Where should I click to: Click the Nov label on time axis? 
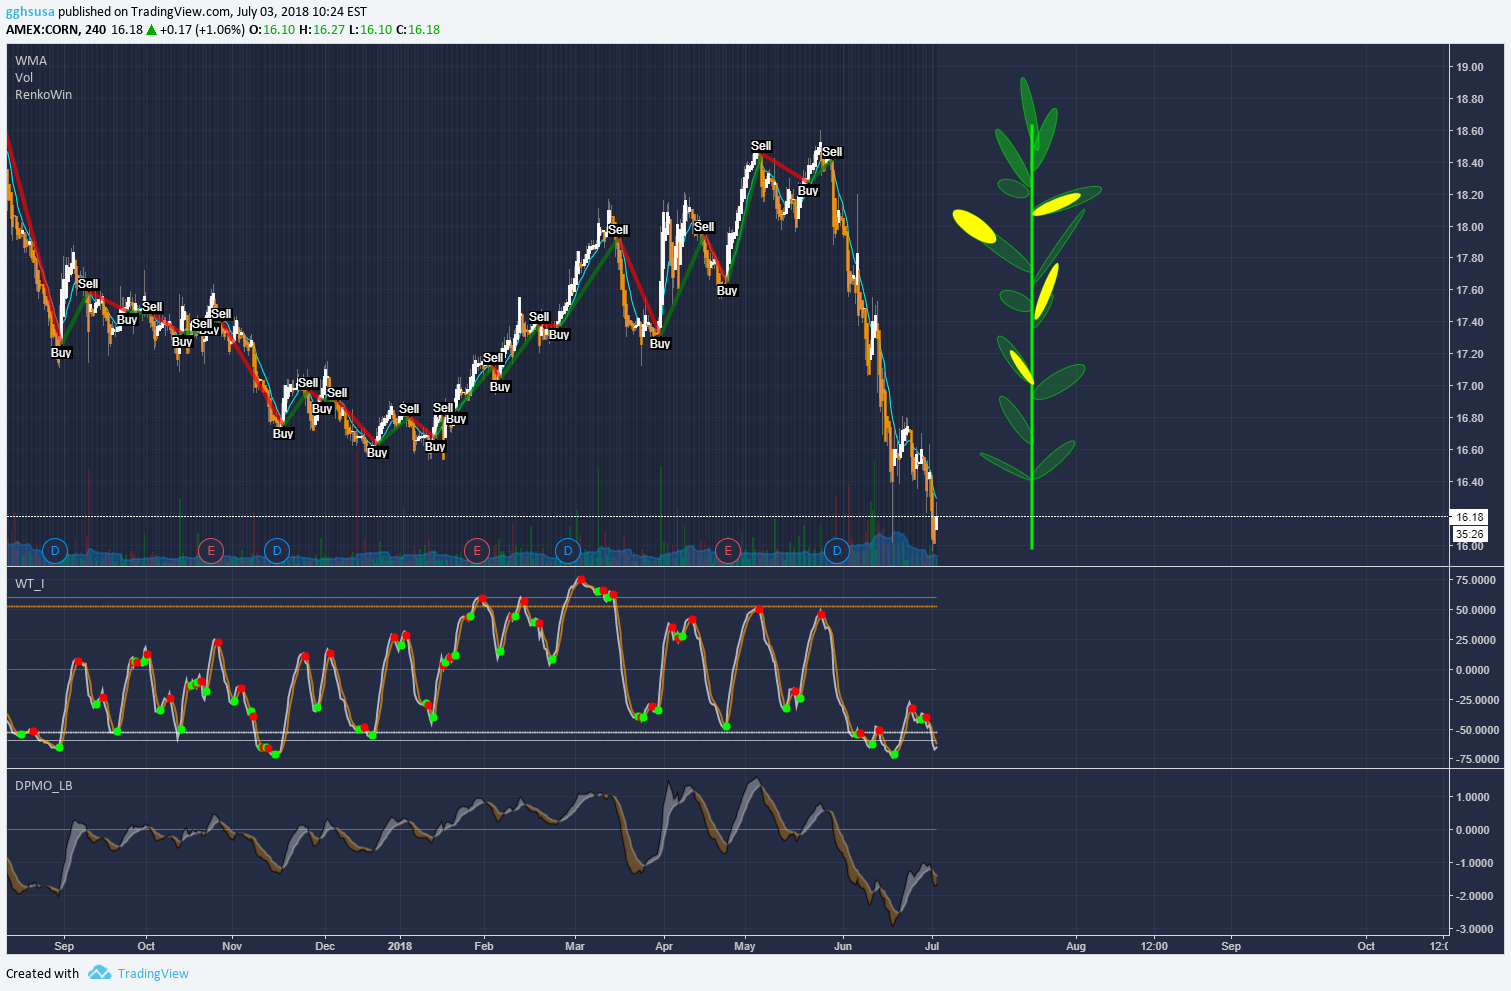[232, 946]
